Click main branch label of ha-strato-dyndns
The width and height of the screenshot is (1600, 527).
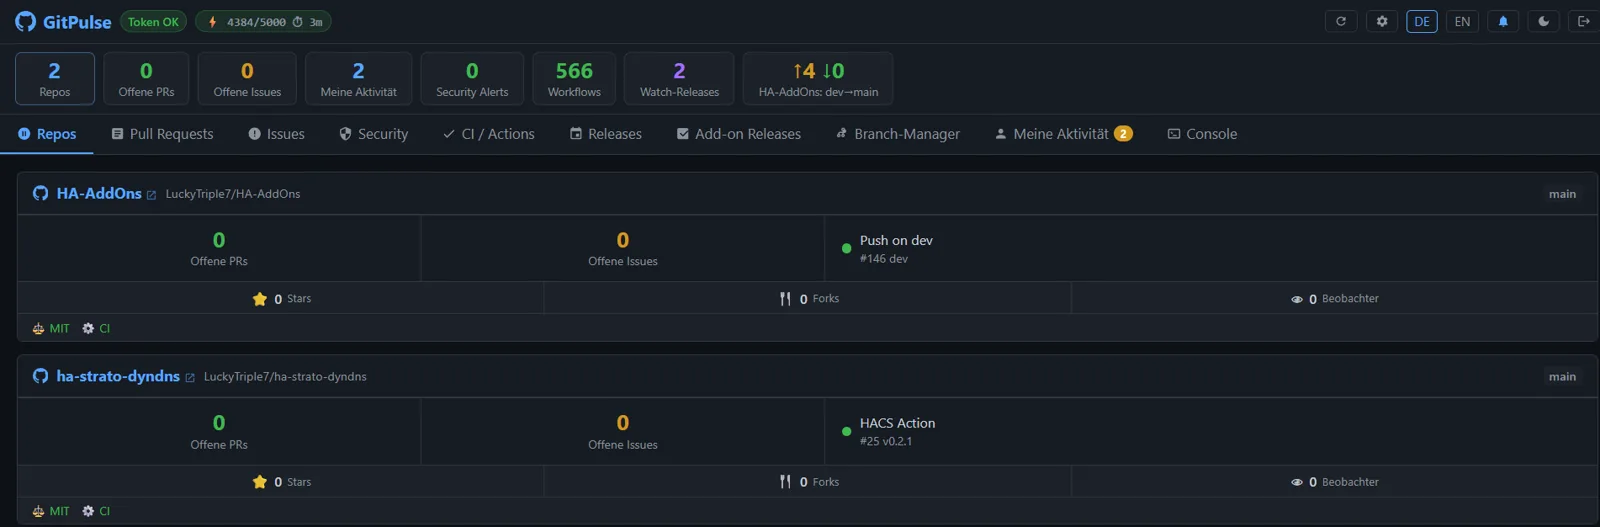click(1562, 377)
